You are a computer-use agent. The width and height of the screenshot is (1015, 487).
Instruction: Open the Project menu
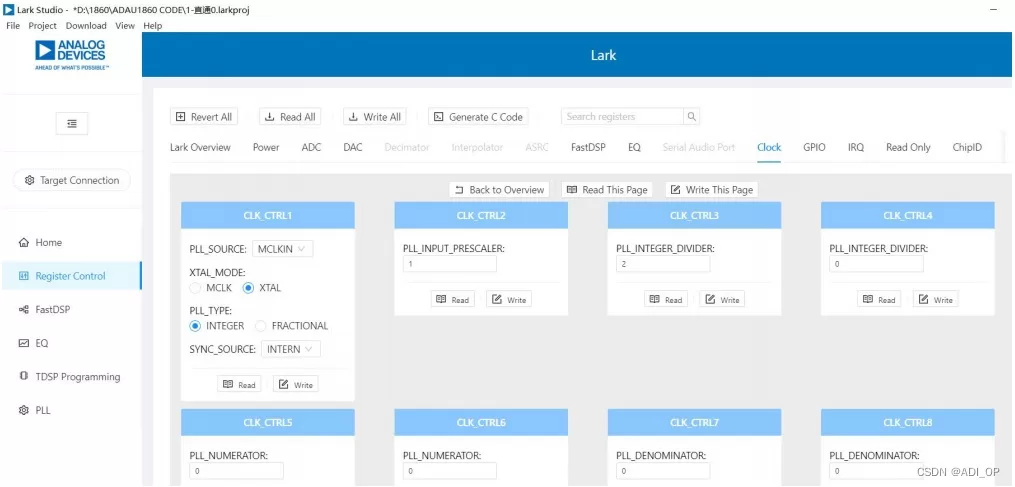click(x=43, y=26)
